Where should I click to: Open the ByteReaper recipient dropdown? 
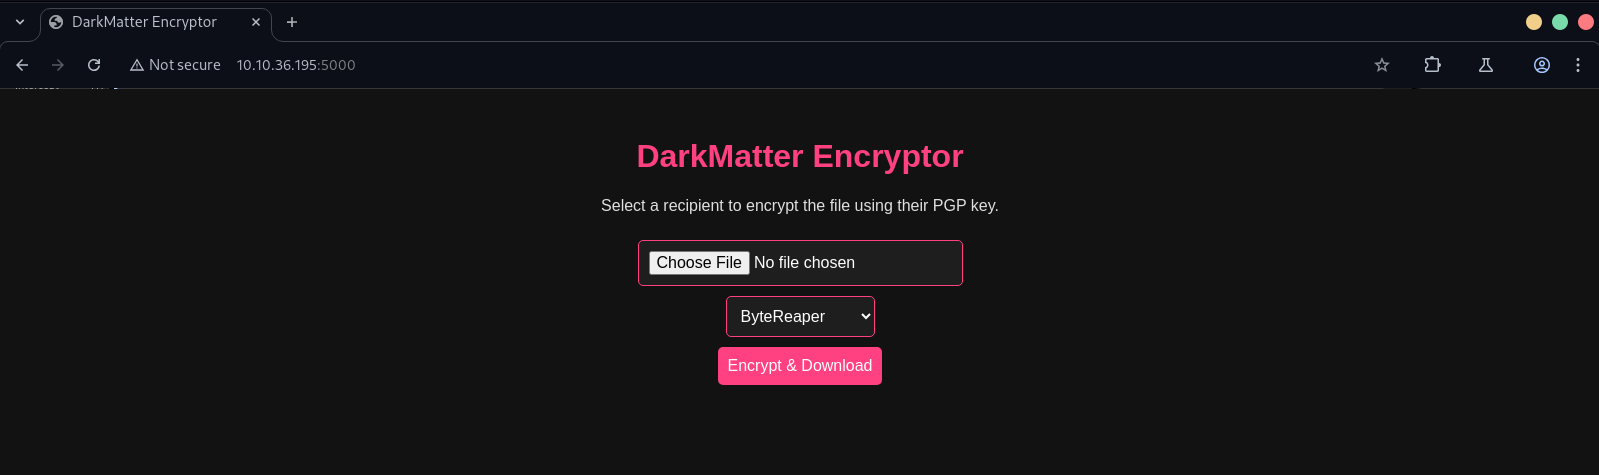tap(800, 317)
